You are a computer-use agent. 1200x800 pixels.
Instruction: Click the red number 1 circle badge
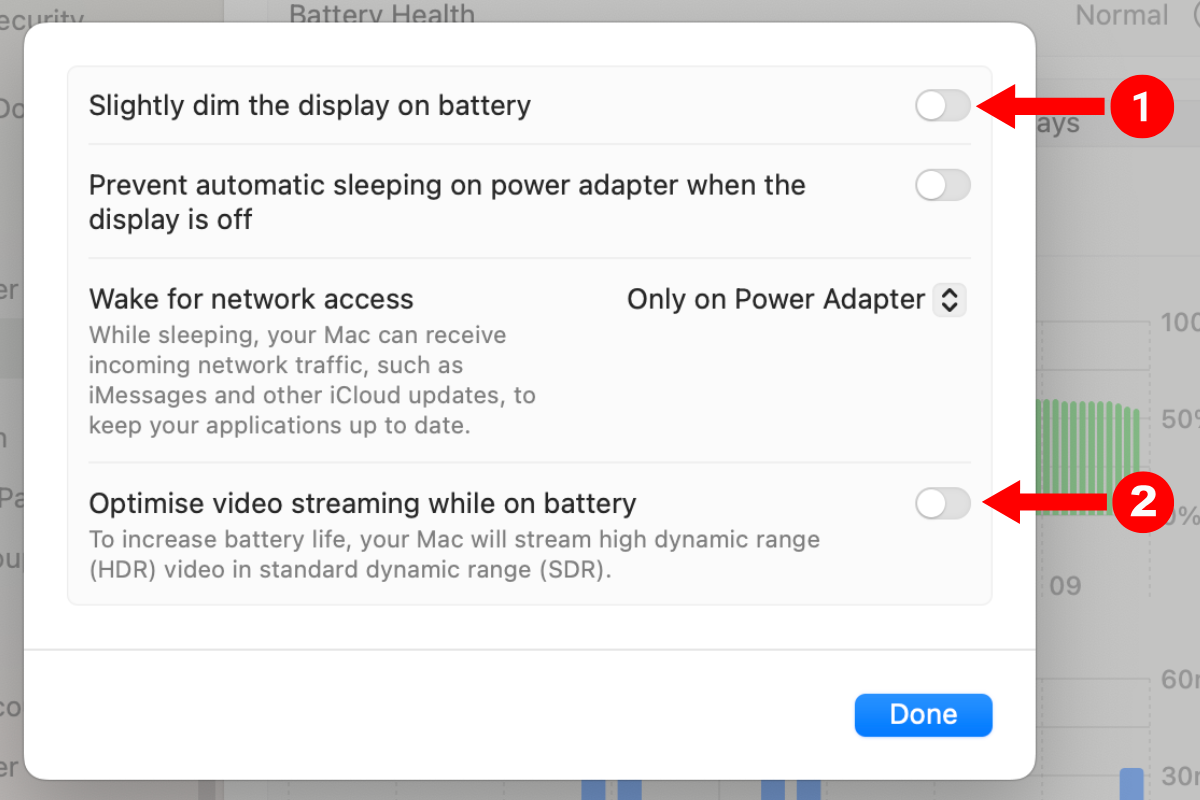pyautogui.click(x=1141, y=107)
